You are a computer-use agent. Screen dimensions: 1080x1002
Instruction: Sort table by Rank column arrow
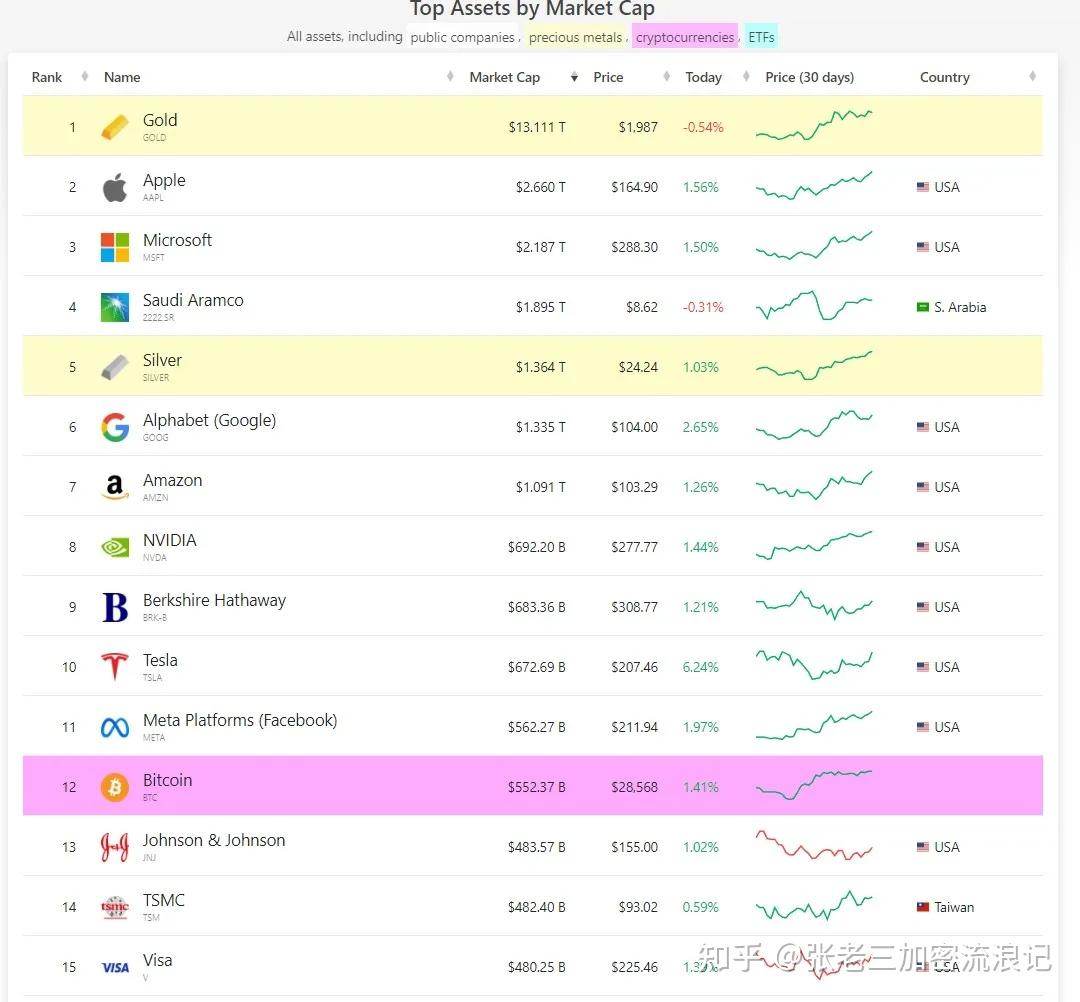tap(84, 77)
